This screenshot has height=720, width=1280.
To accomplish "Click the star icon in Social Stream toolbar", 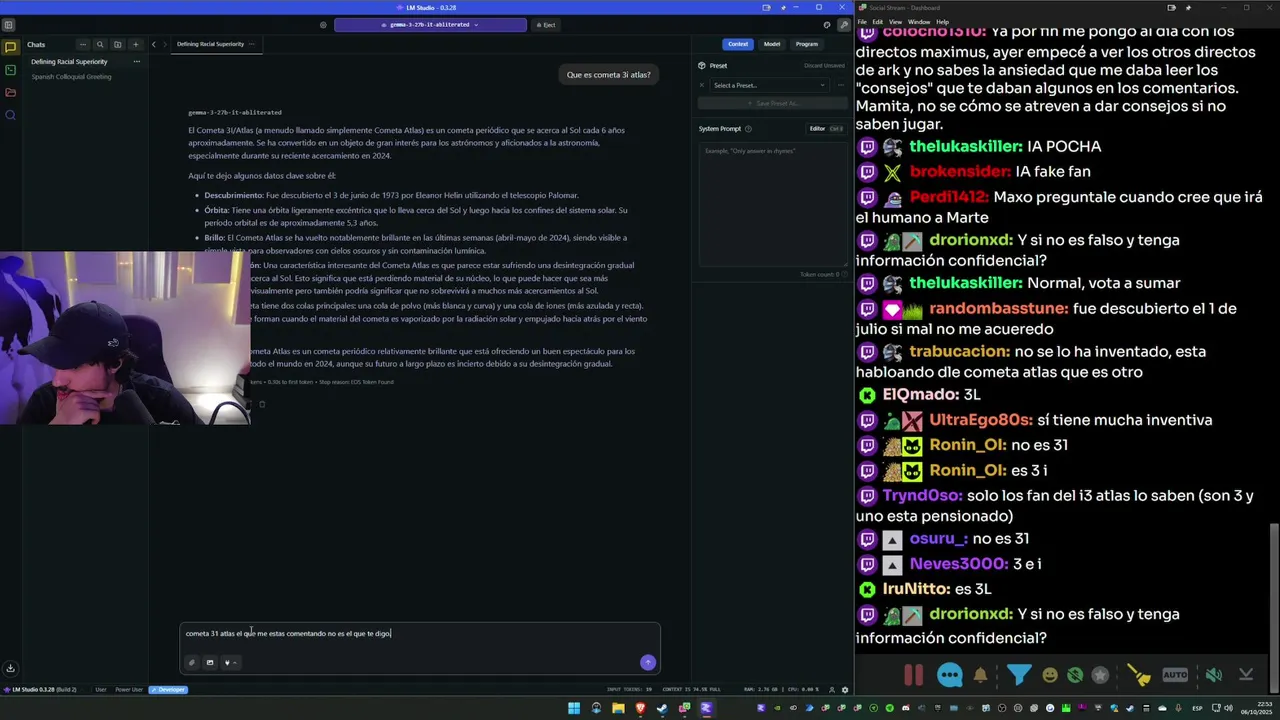I will point(1100,675).
